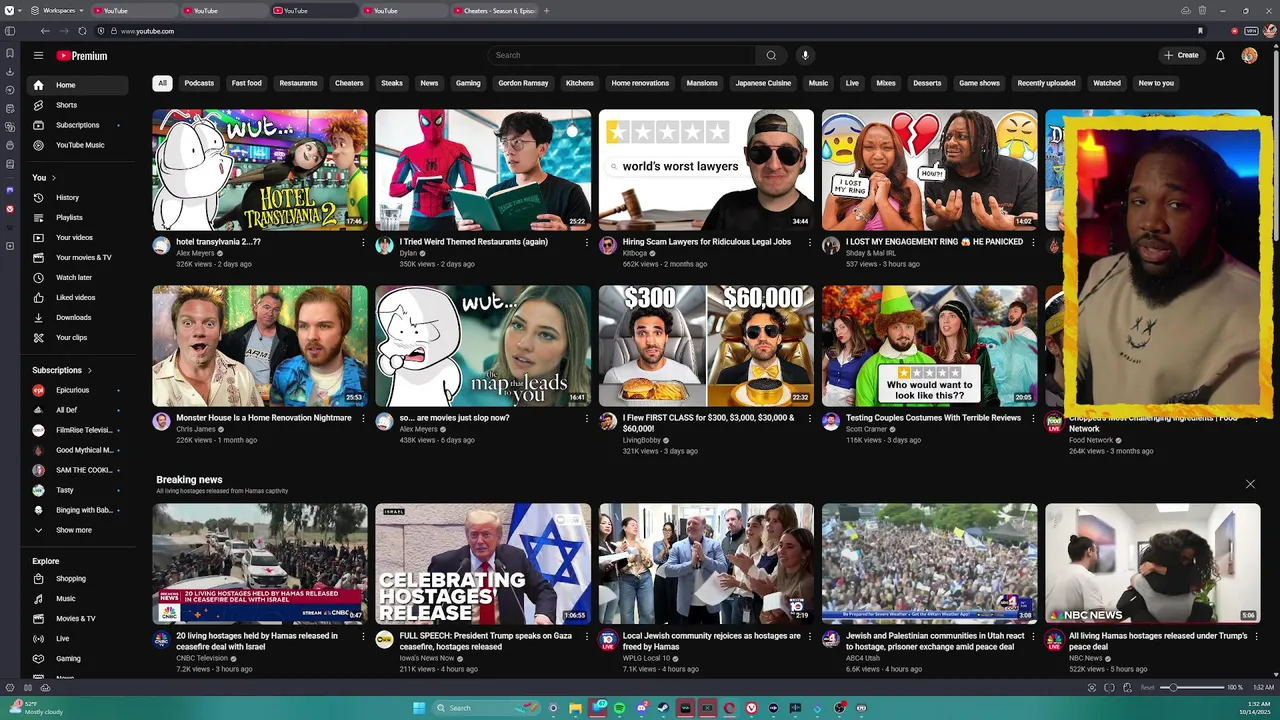Open Your movies & TV

[x=78, y=257]
